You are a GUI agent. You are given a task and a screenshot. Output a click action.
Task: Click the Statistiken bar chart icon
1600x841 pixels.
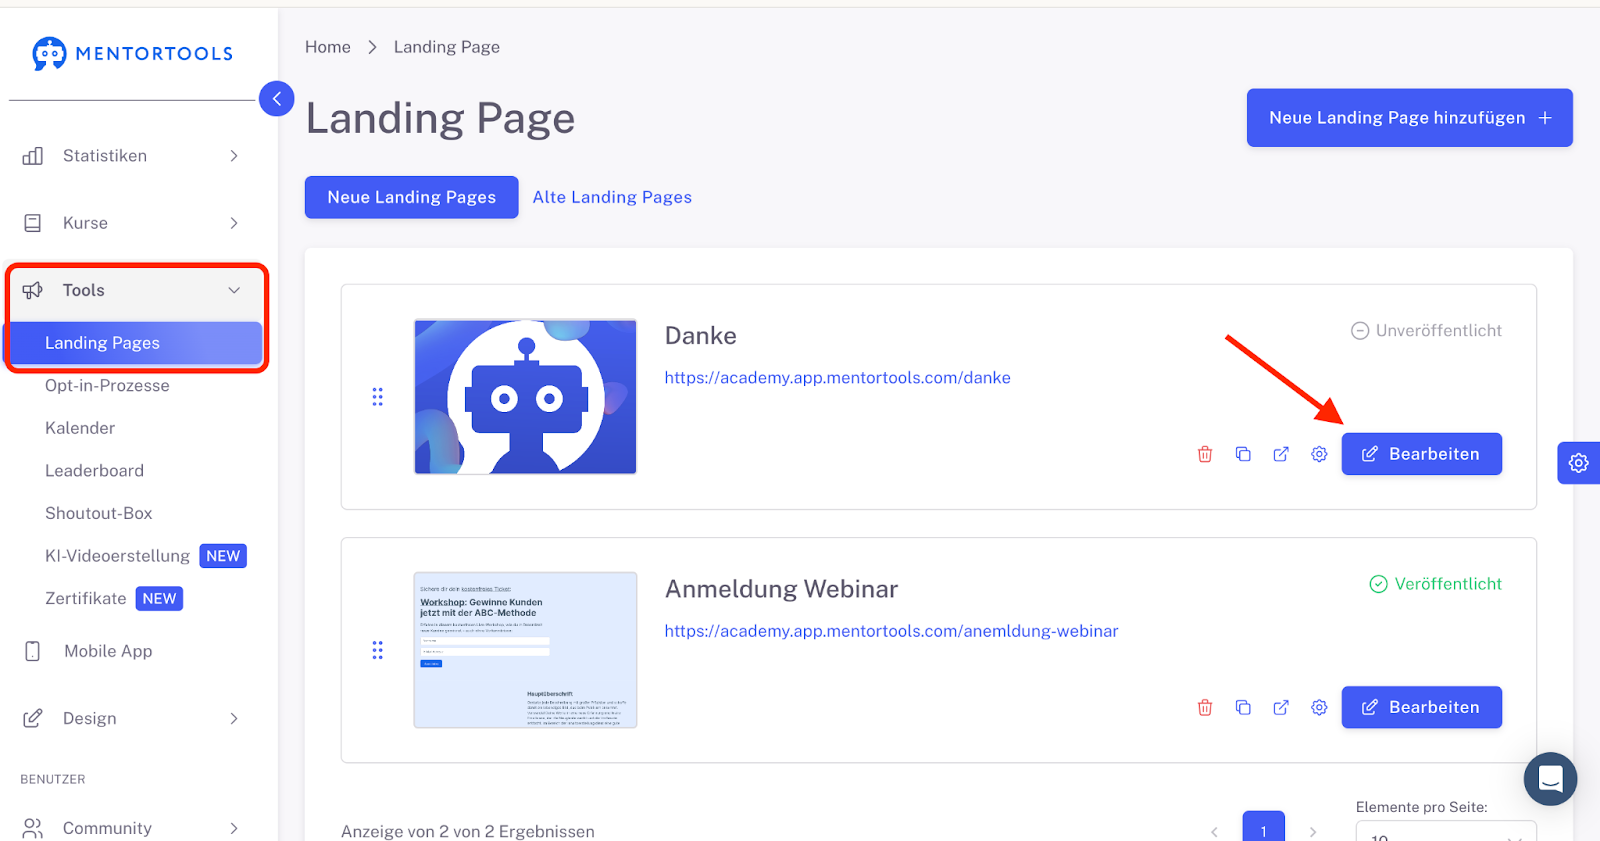[33, 156]
